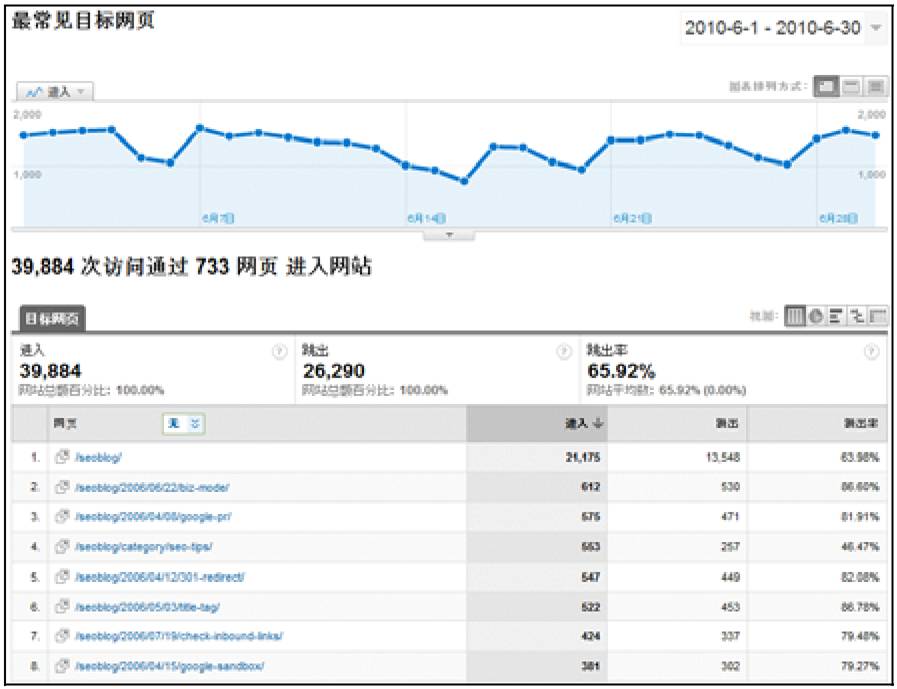This screenshot has height=689, width=897.
Task: Click the 6月21日 date marker on graph
Action: point(632,218)
